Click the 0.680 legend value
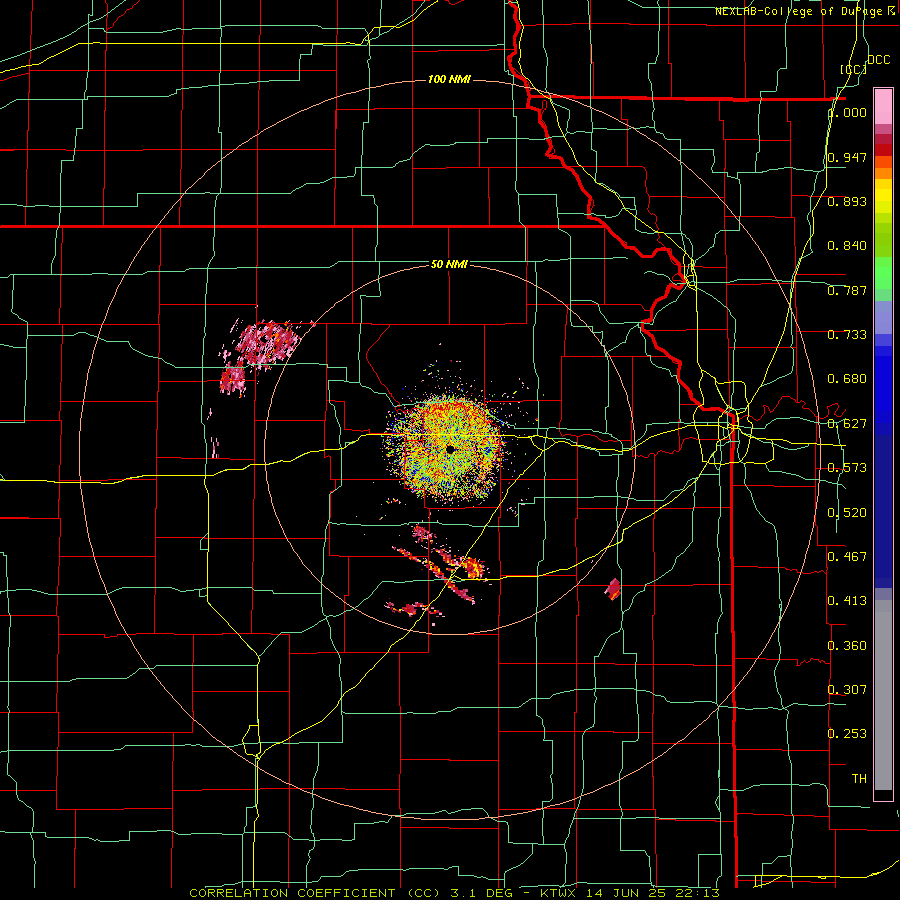Image resolution: width=900 pixels, height=900 pixels. (847, 379)
